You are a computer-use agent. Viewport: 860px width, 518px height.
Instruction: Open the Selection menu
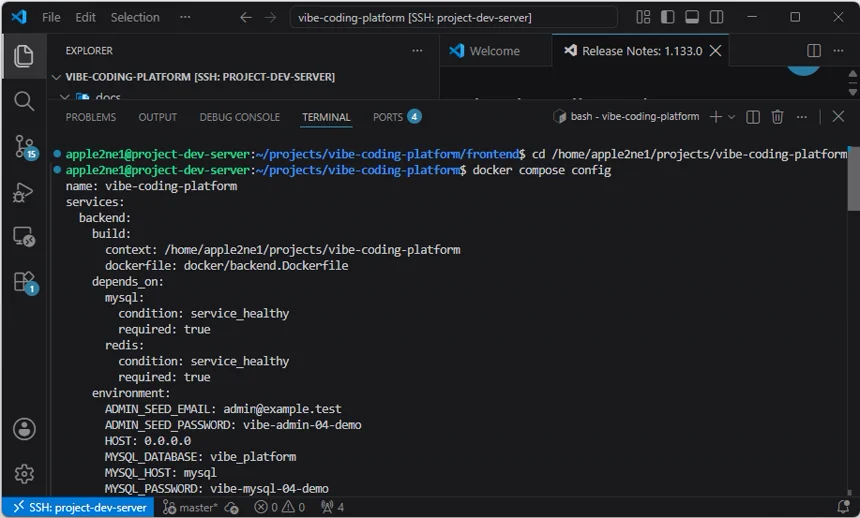(135, 17)
